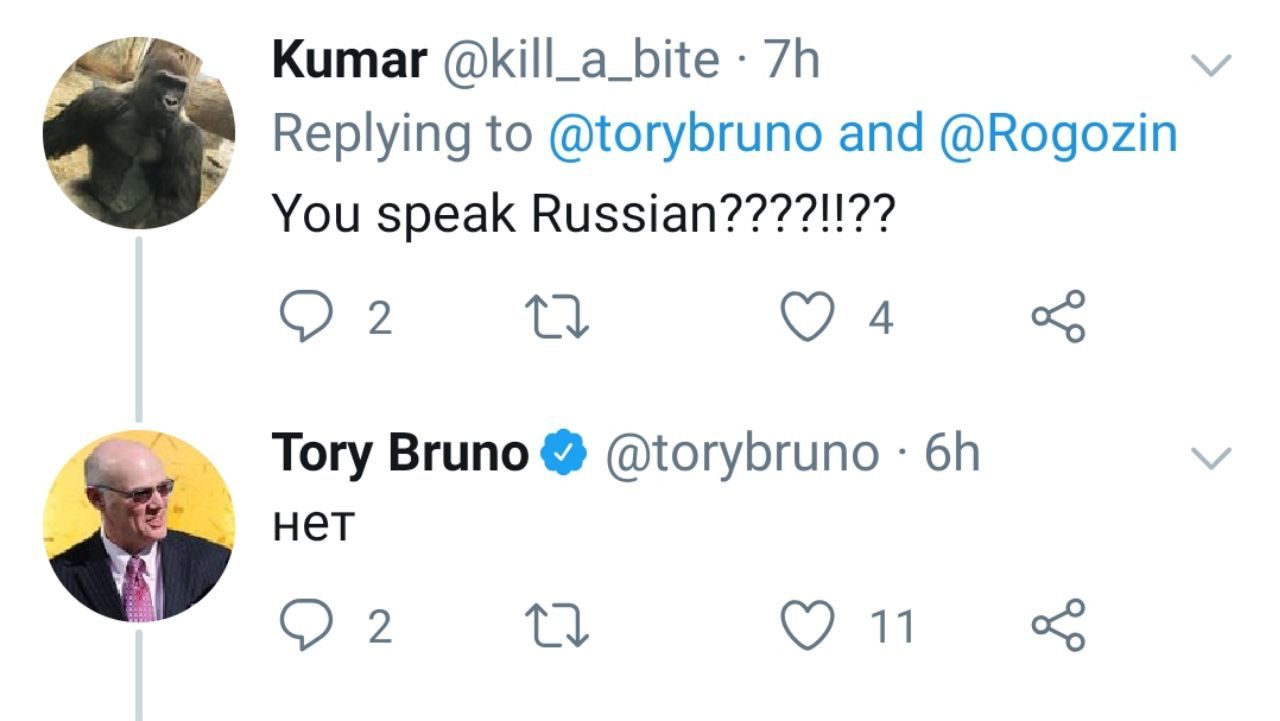This screenshot has height=721, width=1280.
Task: Open @torybruno mention in reply line
Action: (x=687, y=135)
